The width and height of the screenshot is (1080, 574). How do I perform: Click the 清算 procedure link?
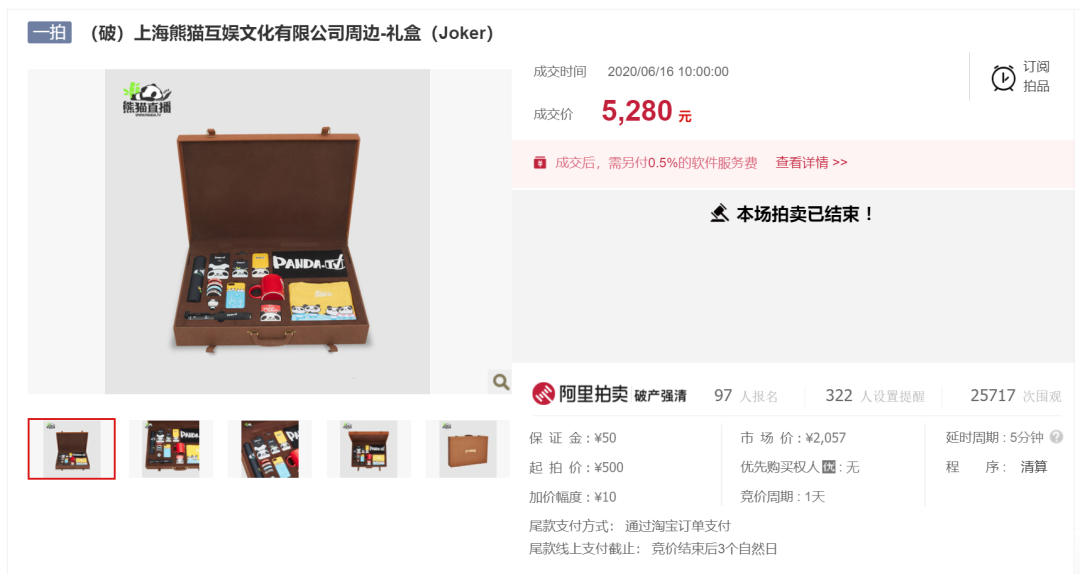pos(1034,467)
